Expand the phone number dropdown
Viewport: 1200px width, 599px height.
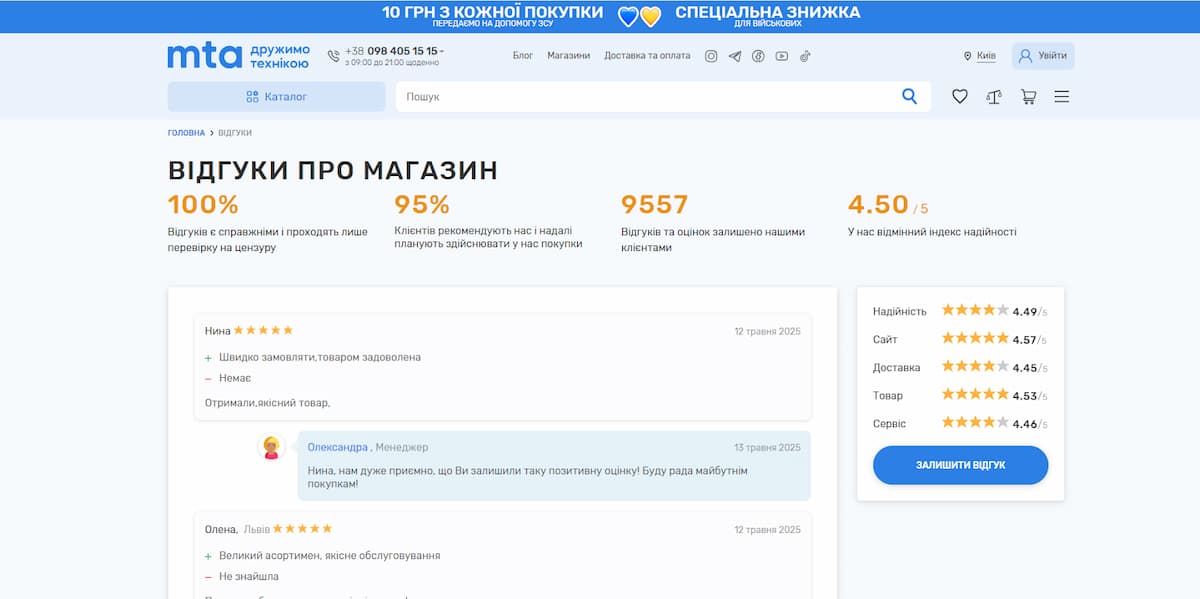tap(442, 51)
